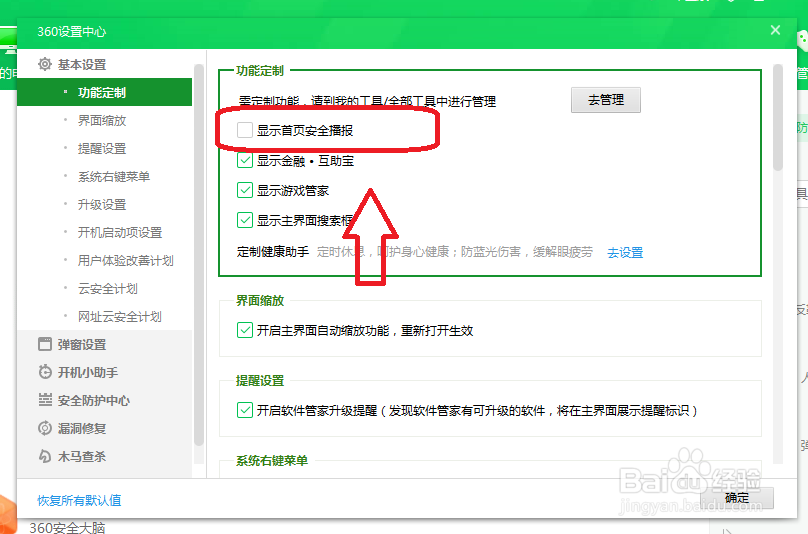Click the icon beside 木马查杀
Viewport: 808px width, 534px height.
coord(45,456)
